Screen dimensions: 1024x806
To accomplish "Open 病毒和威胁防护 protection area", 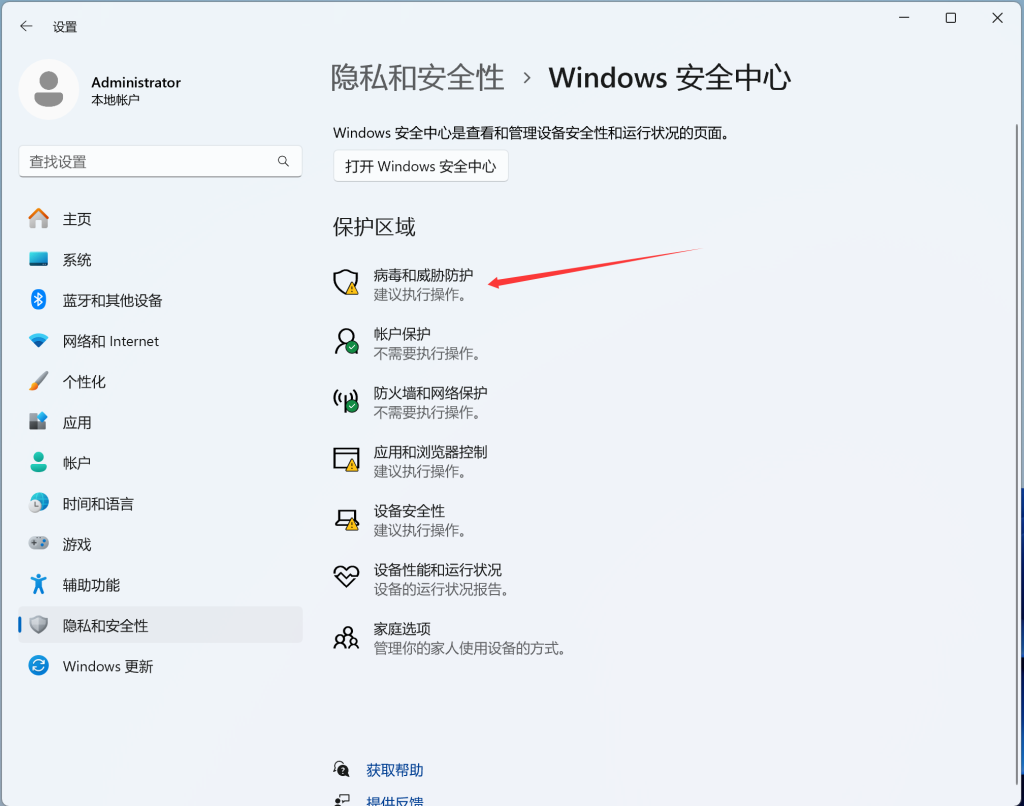I will pos(423,284).
